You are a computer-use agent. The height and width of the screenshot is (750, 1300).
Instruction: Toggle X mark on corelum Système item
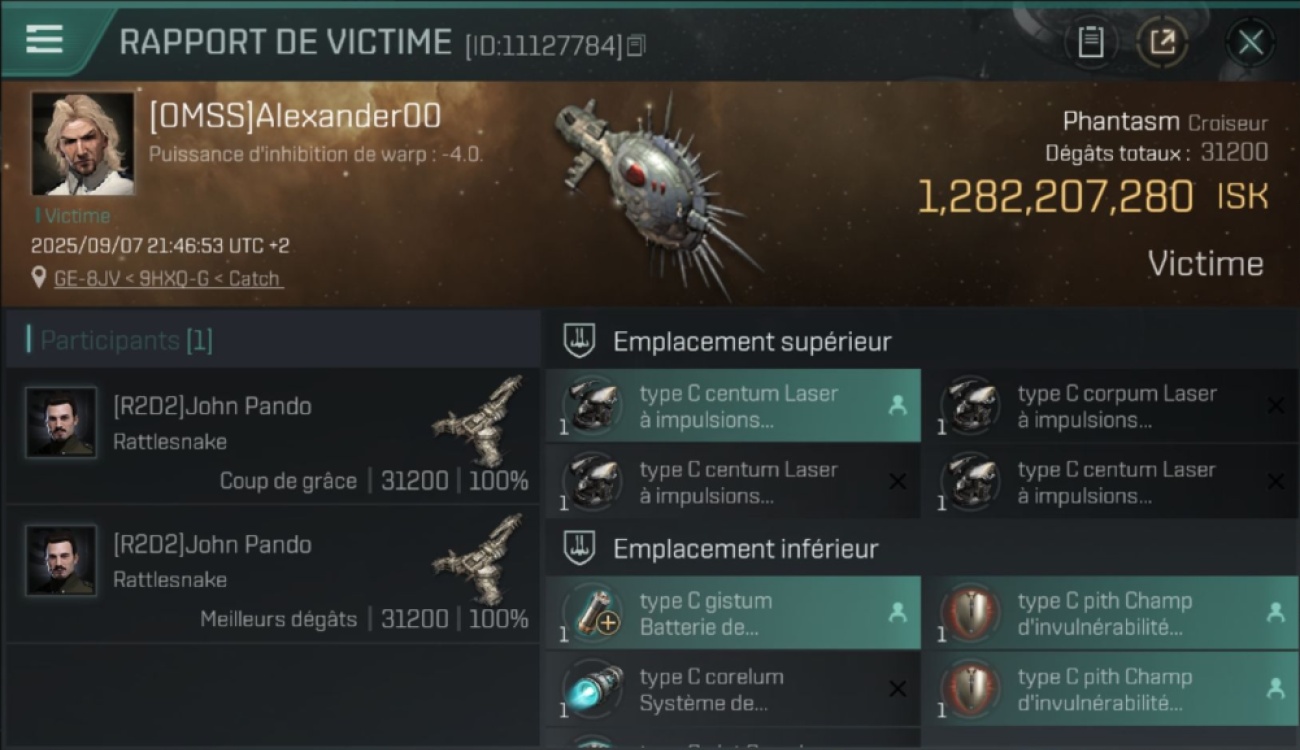click(897, 688)
